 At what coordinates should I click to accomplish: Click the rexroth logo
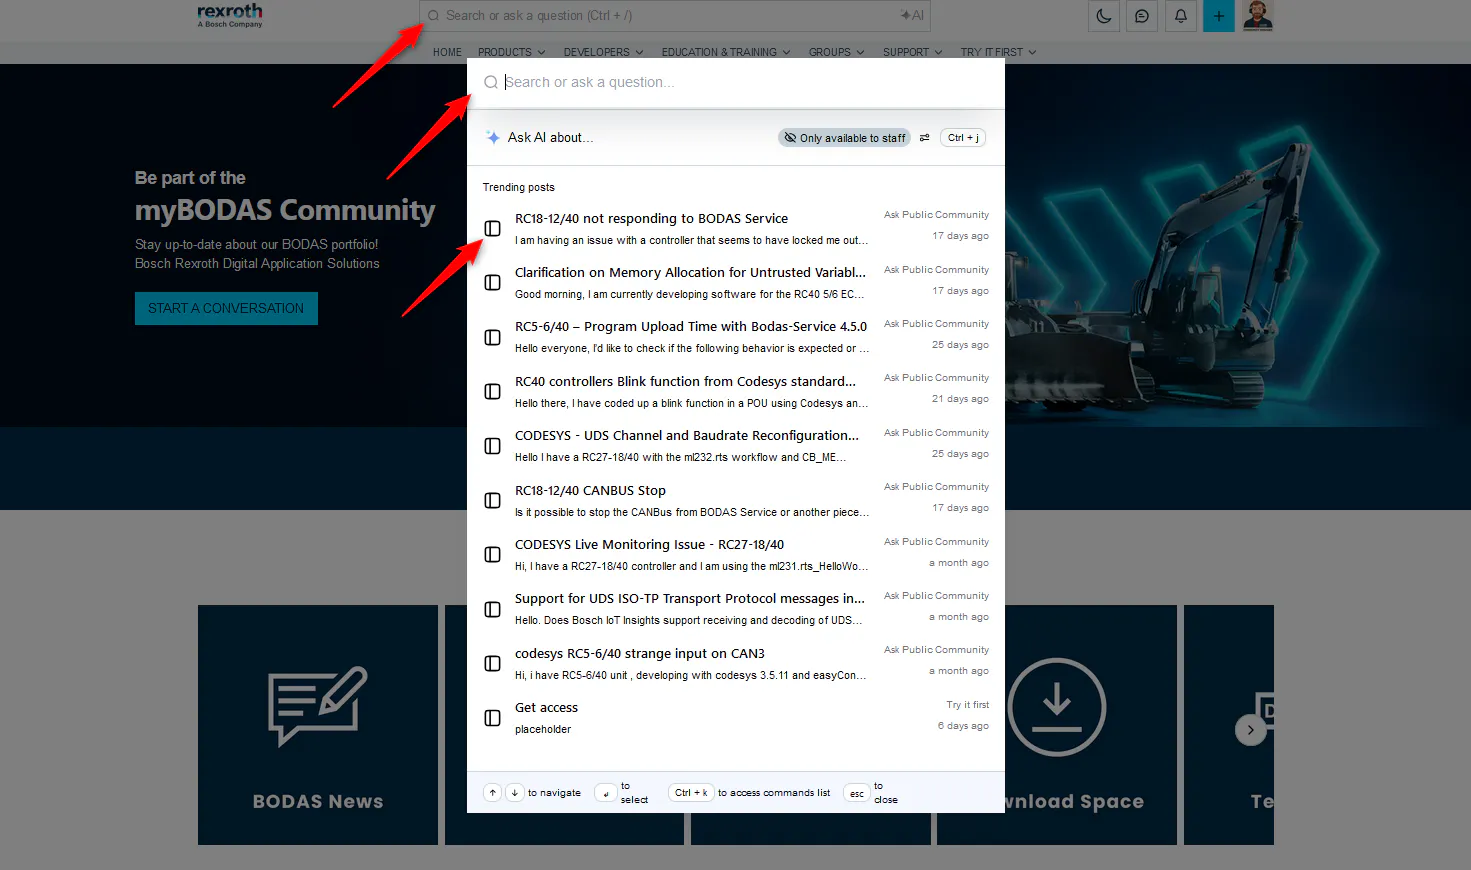point(230,15)
